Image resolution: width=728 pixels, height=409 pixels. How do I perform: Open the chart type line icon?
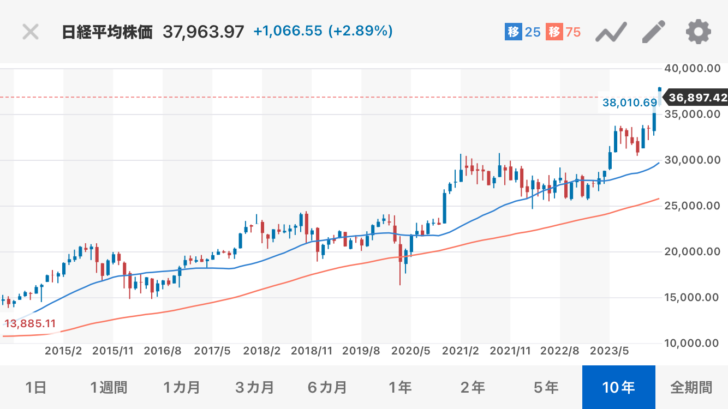click(x=610, y=32)
